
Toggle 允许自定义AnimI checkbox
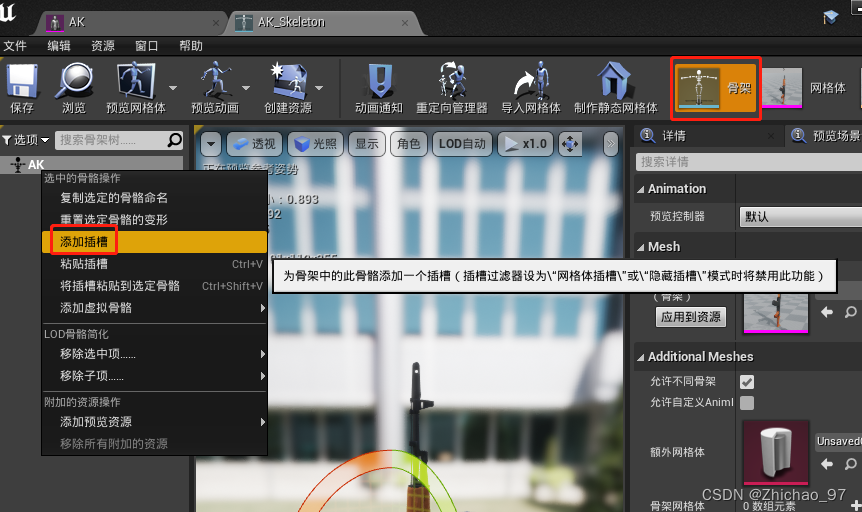tap(747, 403)
